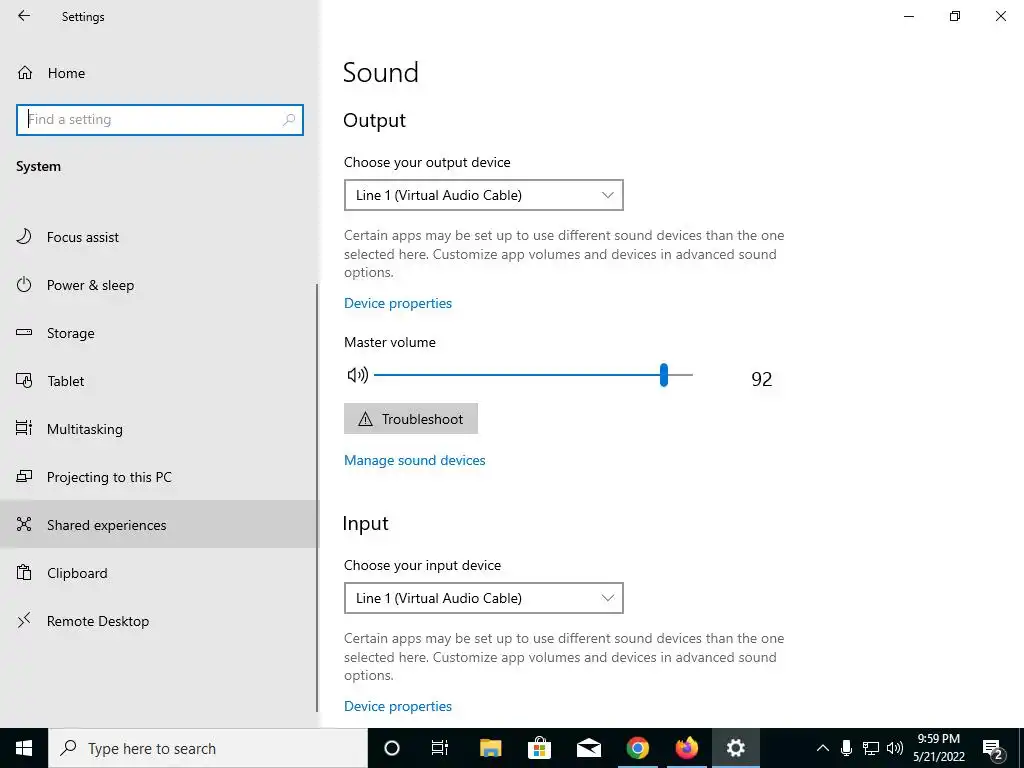1024x768 pixels.
Task: Launch Firefox from taskbar
Action: pyautogui.click(x=686, y=748)
